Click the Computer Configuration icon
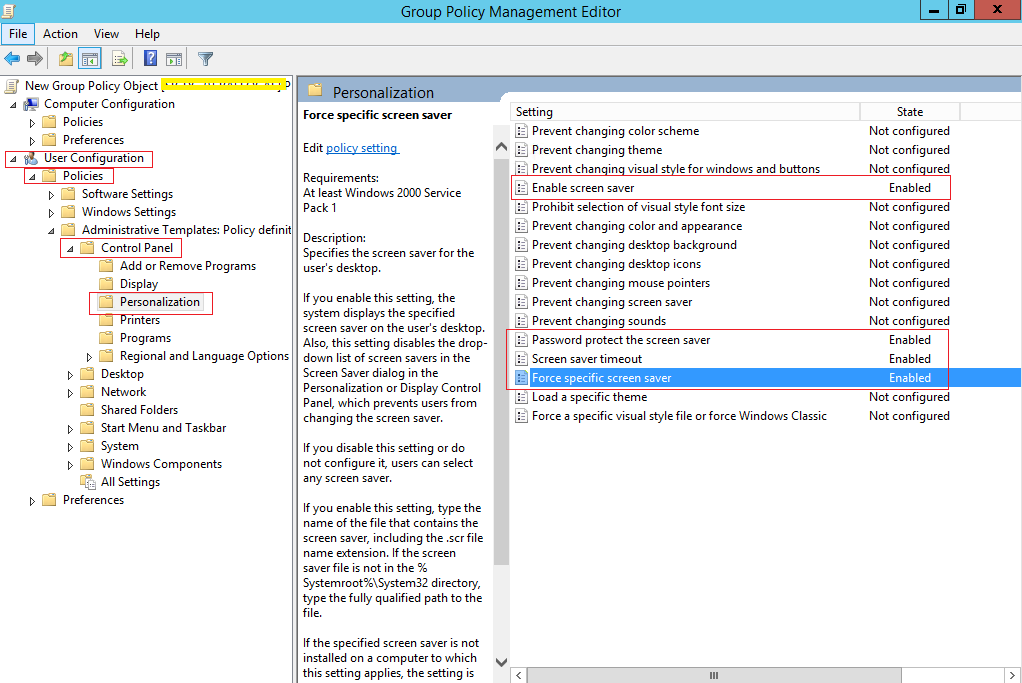Image resolution: width=1022 pixels, height=683 pixels. click(x=31, y=104)
